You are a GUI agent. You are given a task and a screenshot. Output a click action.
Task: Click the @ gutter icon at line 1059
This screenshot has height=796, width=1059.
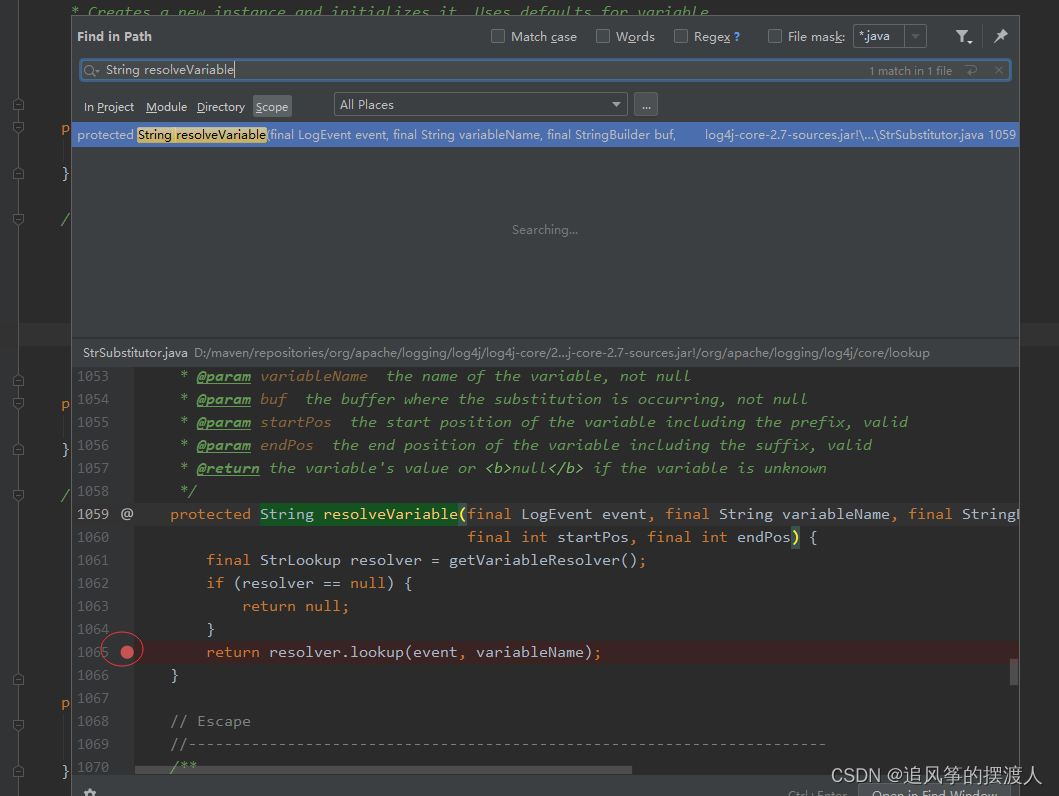click(x=127, y=514)
